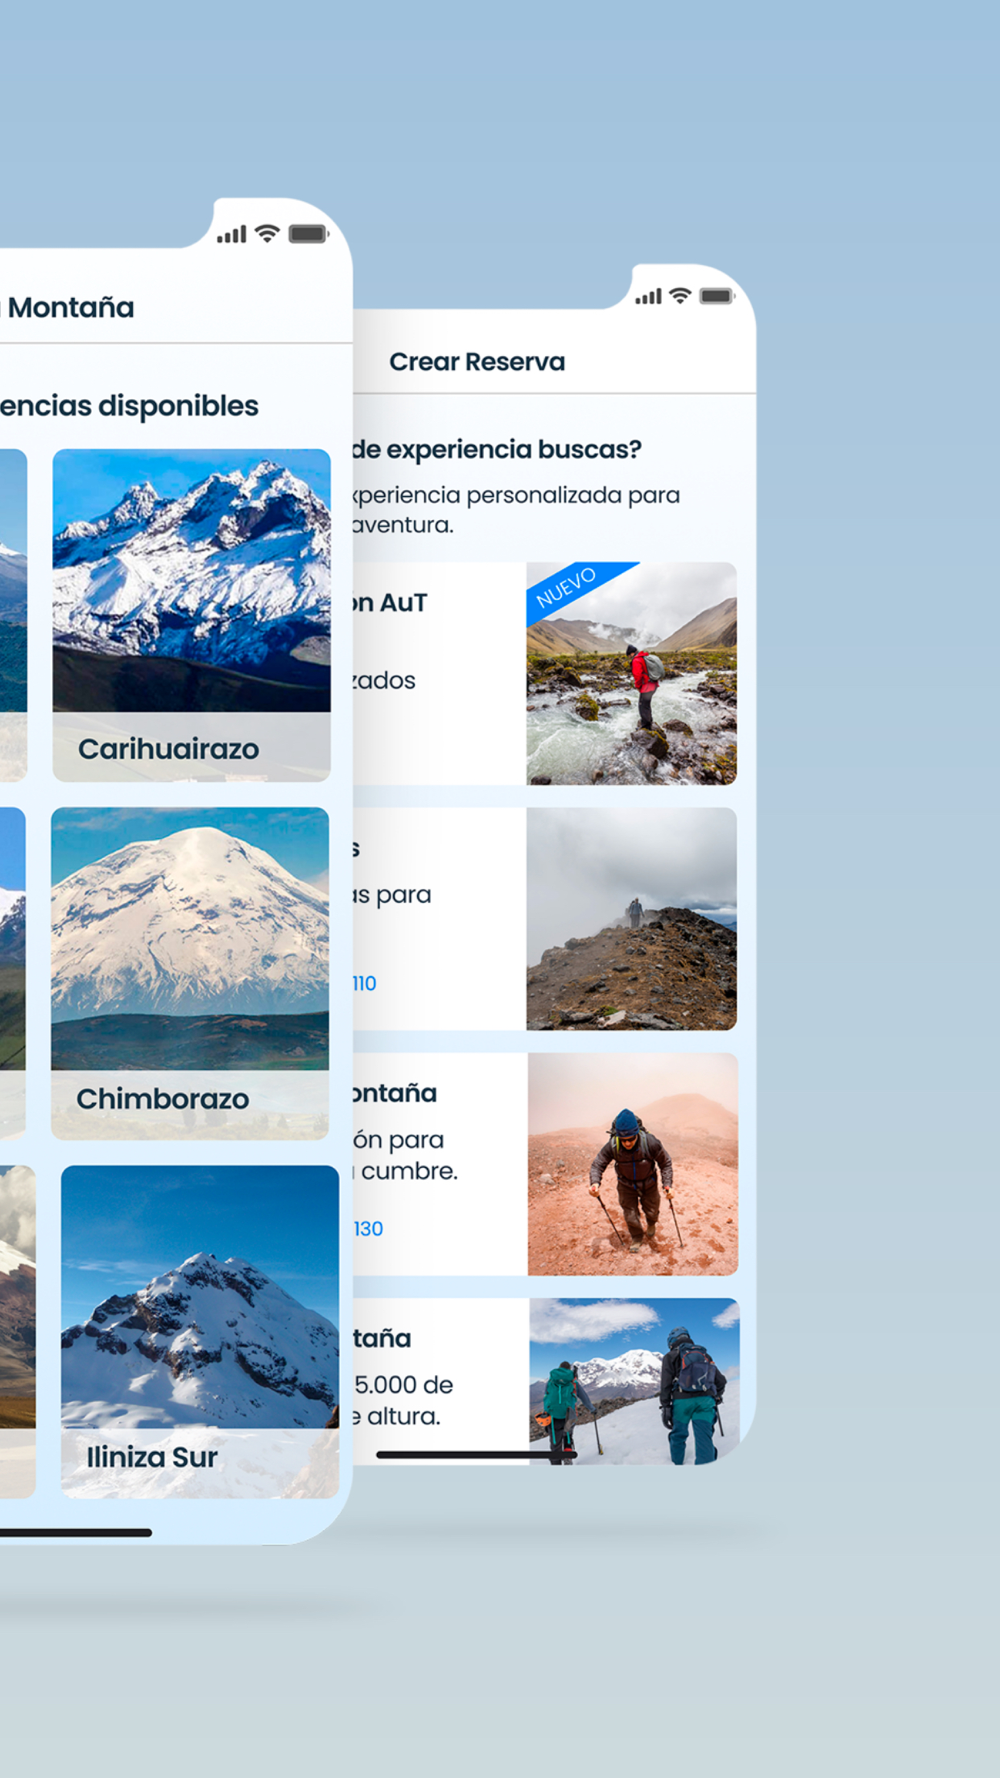
Task: Click the 110 price link
Action: click(x=364, y=983)
